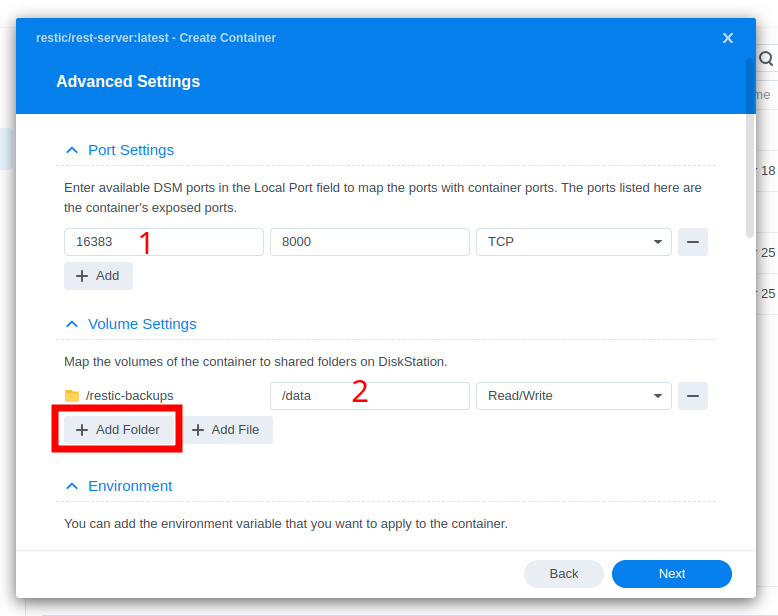
Task: Select the /restic-backups folder entry
Action: (119, 396)
